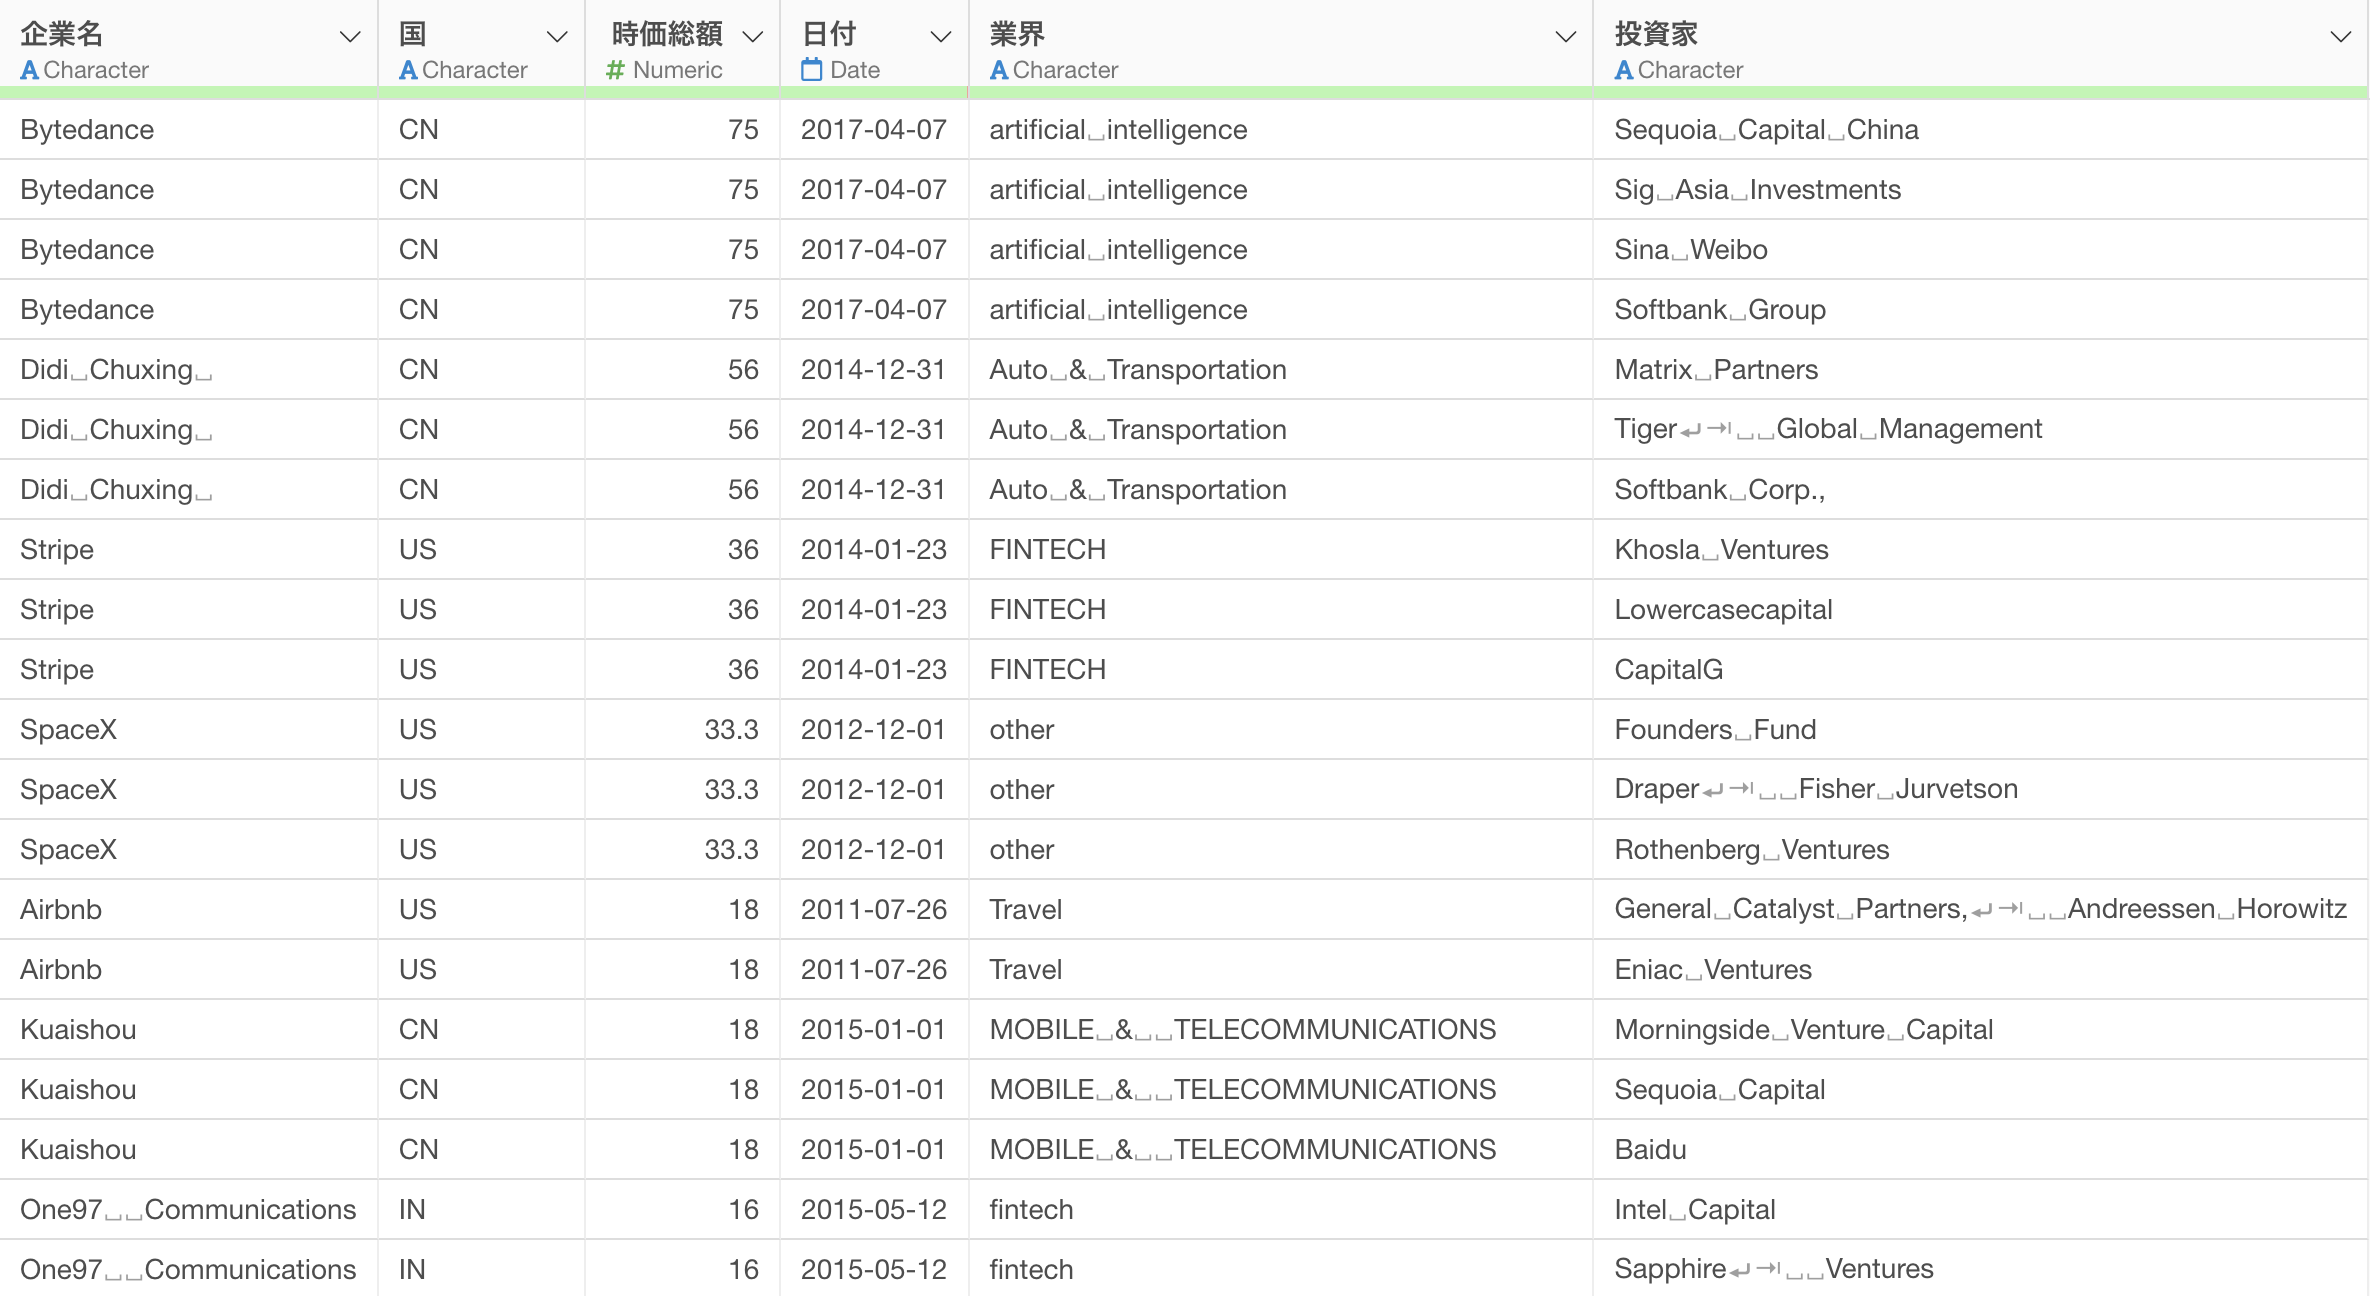The image size is (2370, 1296).
Task: Click the Founders Fund investor cell
Action: (1981, 730)
